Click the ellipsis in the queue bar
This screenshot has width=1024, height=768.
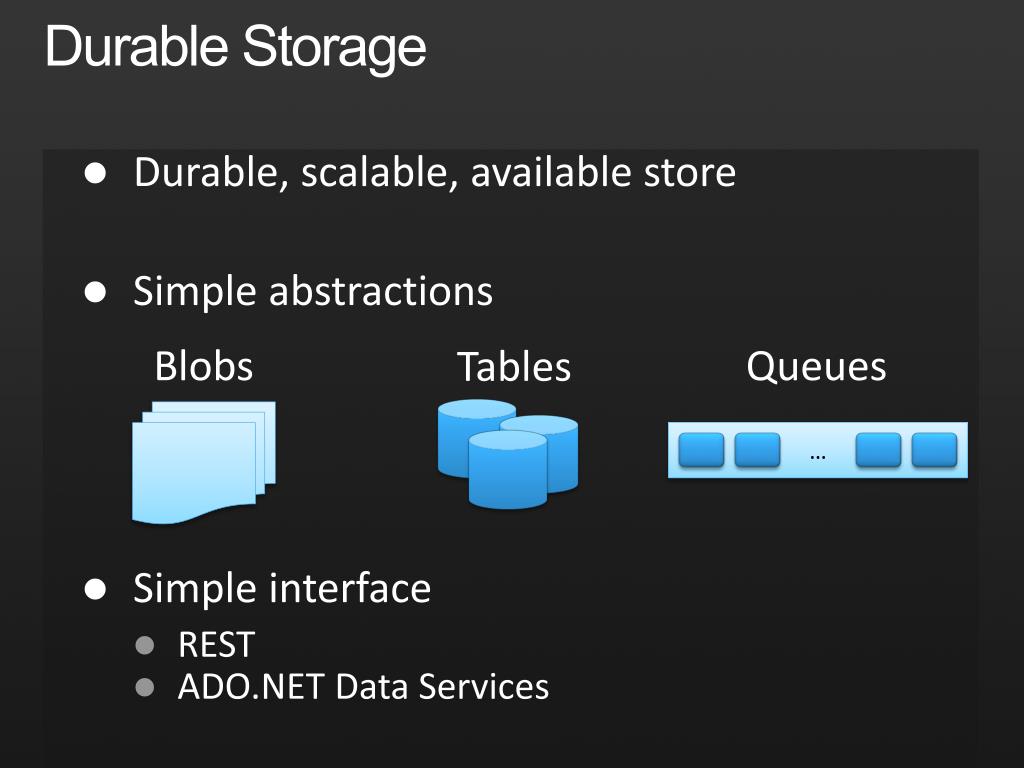tap(818, 456)
